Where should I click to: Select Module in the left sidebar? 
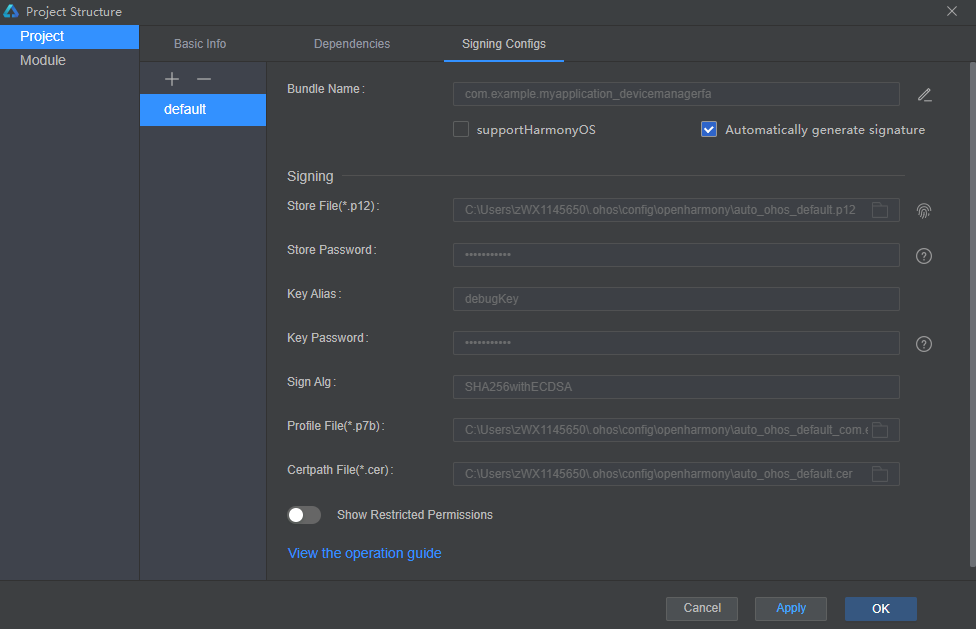click(x=43, y=61)
